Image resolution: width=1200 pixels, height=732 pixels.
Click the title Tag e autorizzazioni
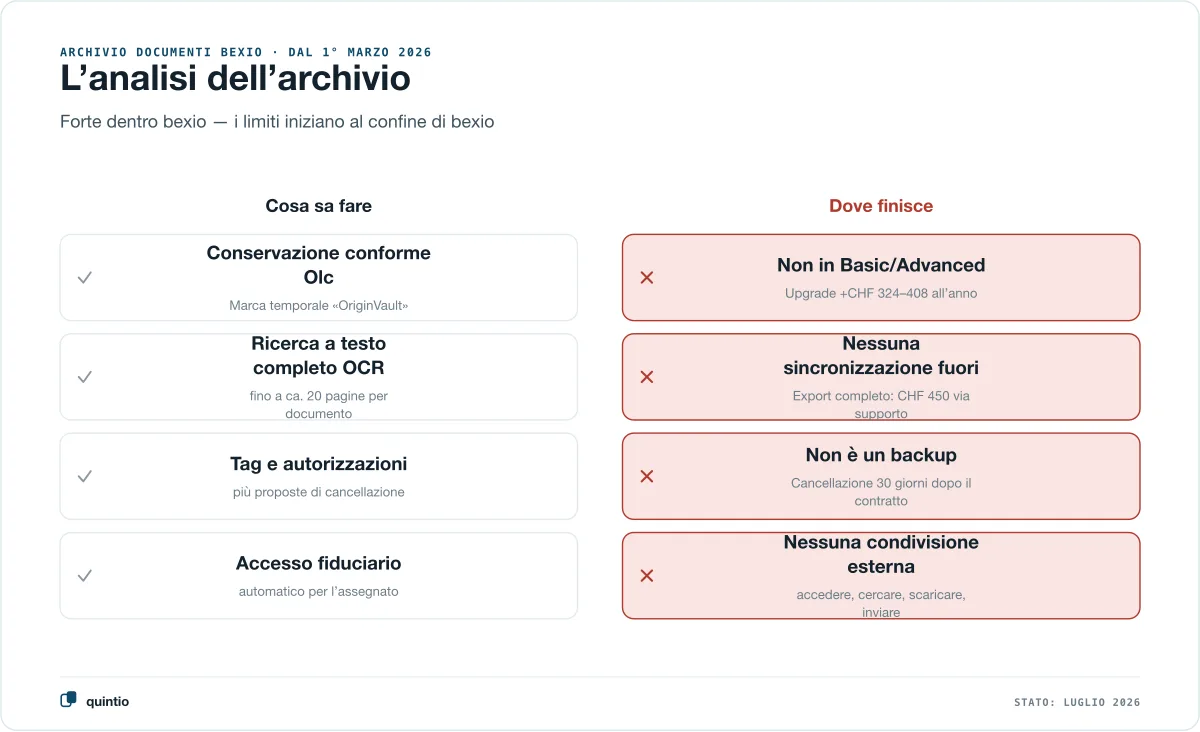point(319,464)
